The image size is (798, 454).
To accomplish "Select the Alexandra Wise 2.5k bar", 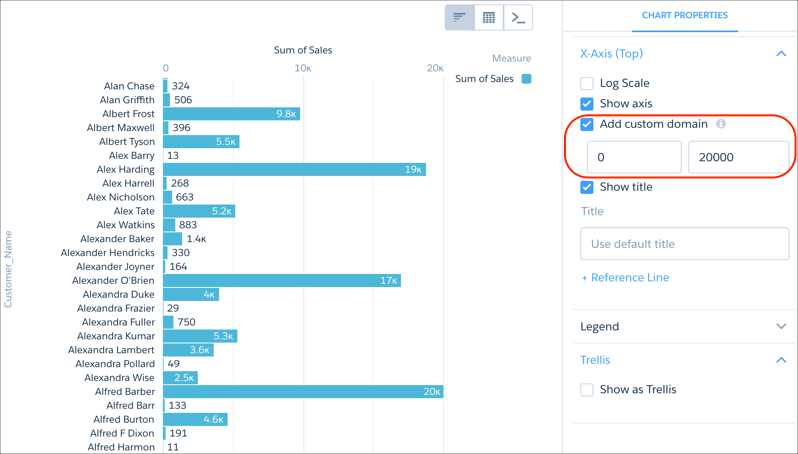I will click(x=181, y=378).
